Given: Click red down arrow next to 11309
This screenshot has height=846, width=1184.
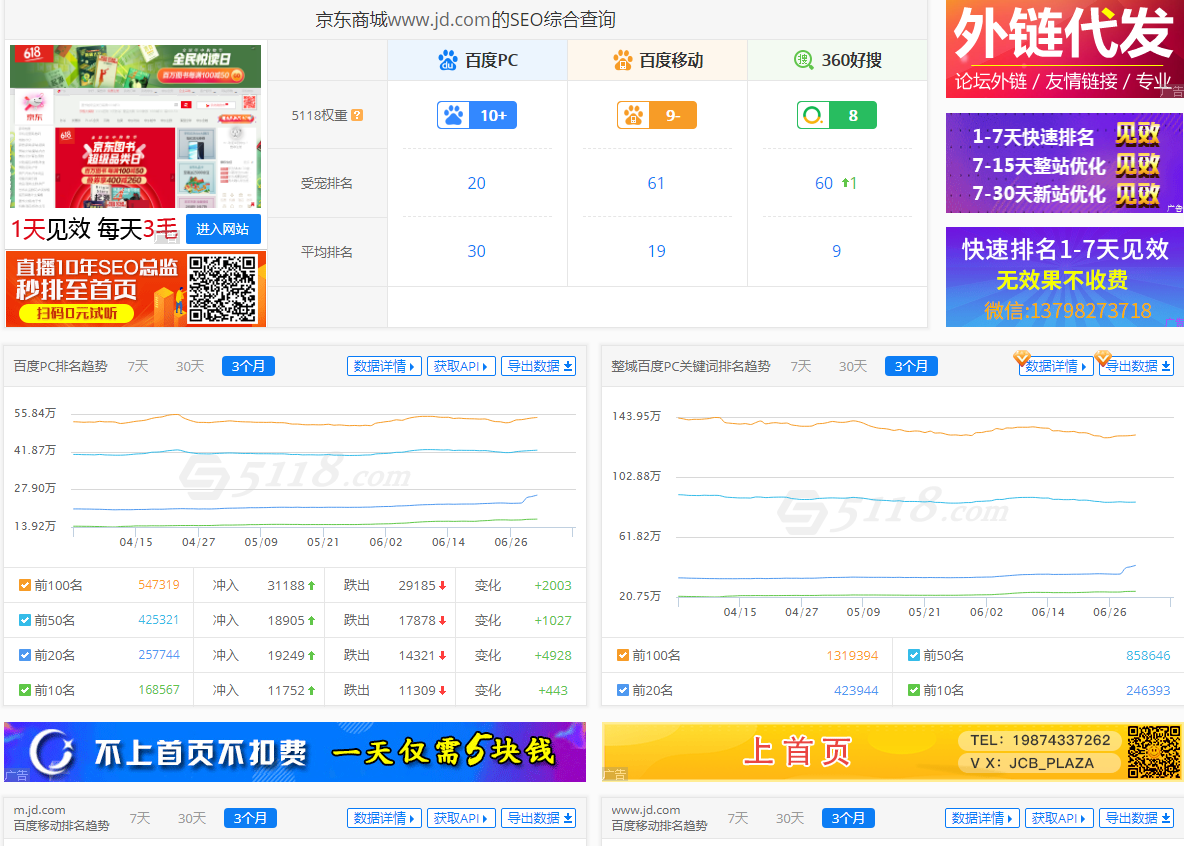Looking at the screenshot, I should click(x=442, y=690).
